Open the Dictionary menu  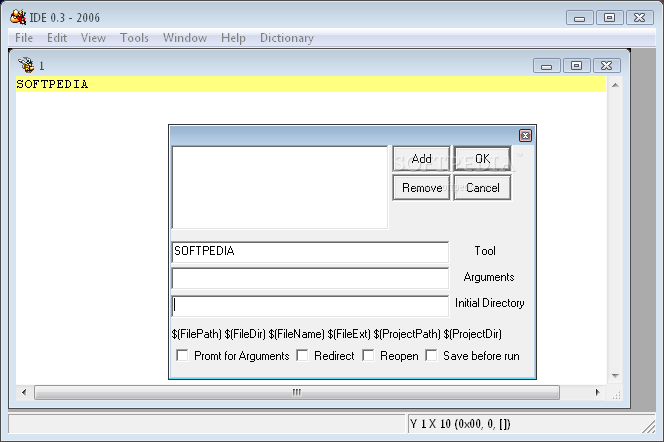287,38
